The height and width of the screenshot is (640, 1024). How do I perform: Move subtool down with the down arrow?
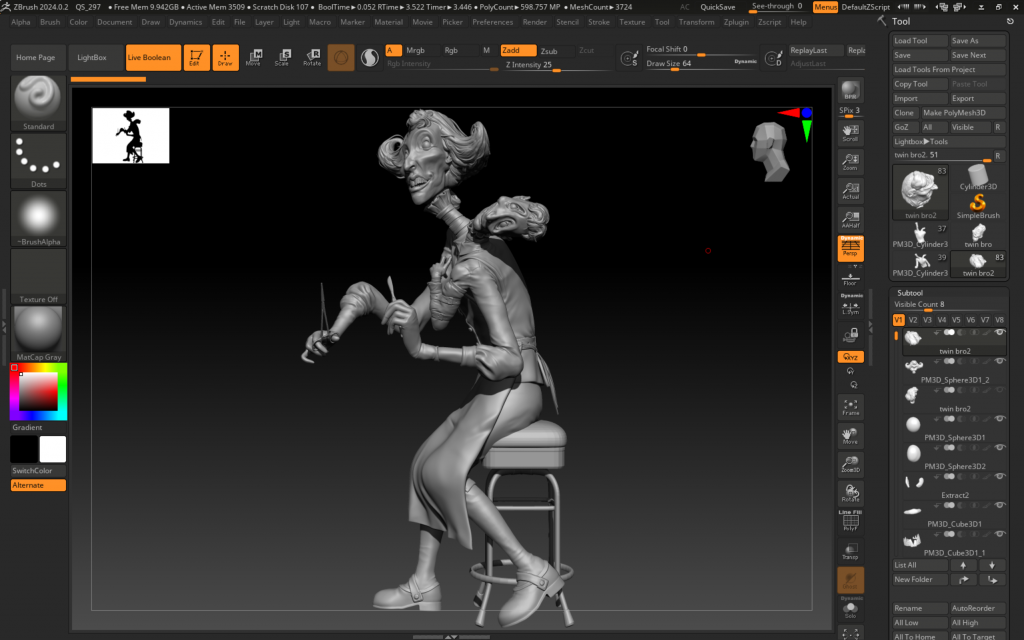991,565
